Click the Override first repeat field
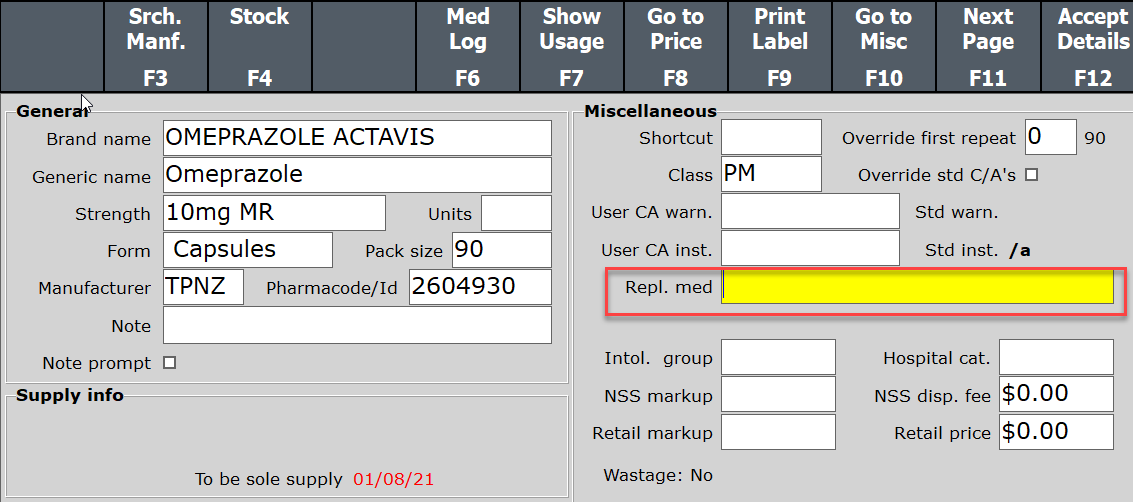Viewport: 1133px width, 502px height. tap(1049, 137)
